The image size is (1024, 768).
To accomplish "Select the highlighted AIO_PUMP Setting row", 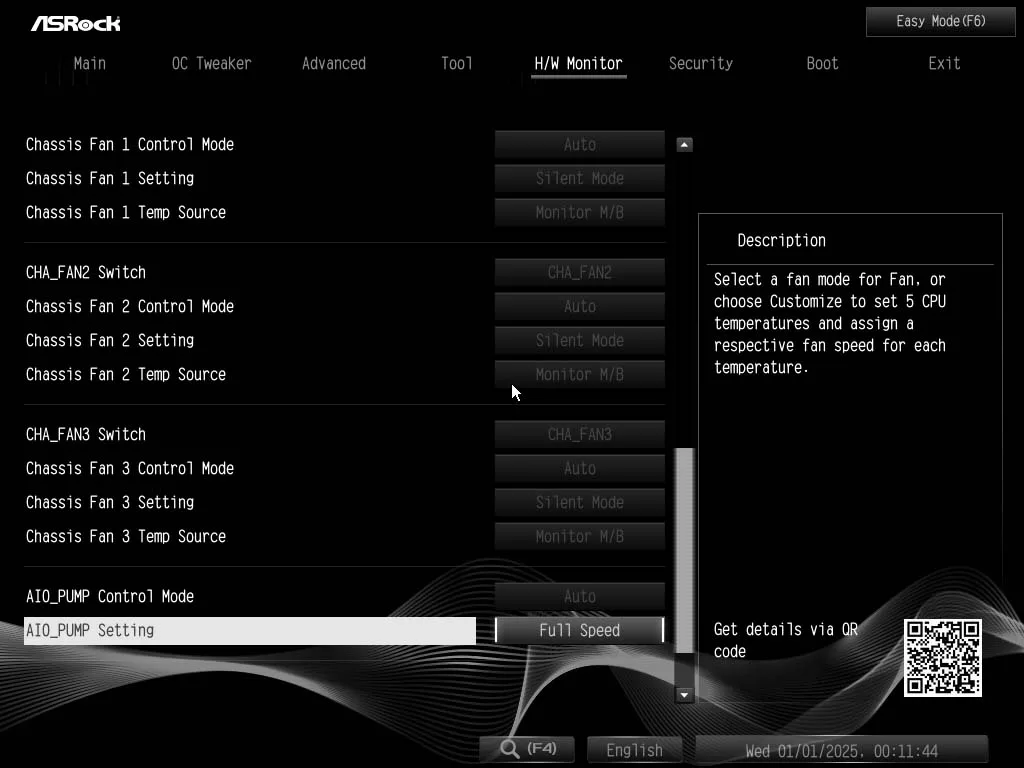I will pos(249,631).
